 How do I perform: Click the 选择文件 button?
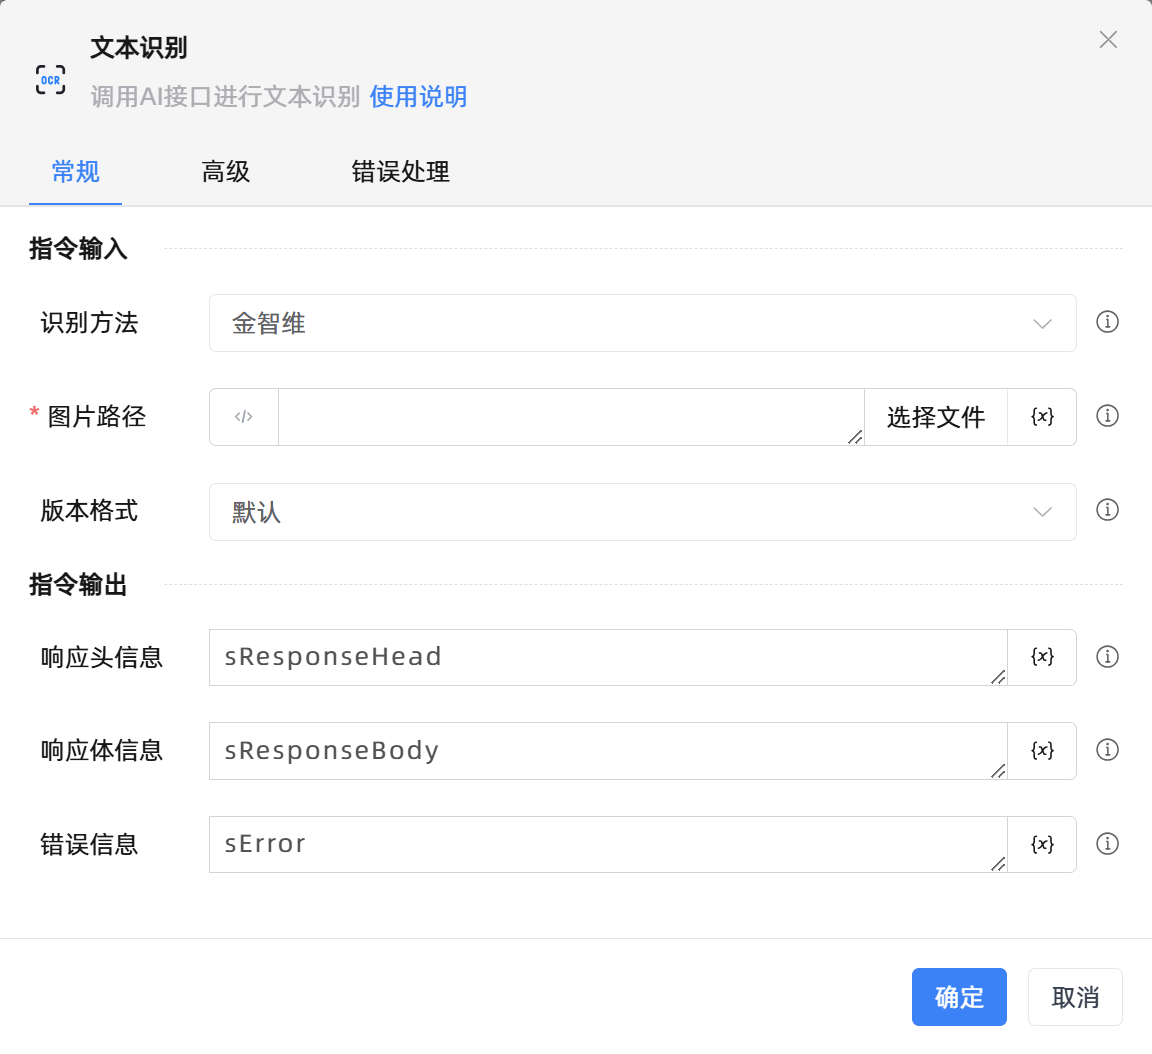click(x=935, y=417)
